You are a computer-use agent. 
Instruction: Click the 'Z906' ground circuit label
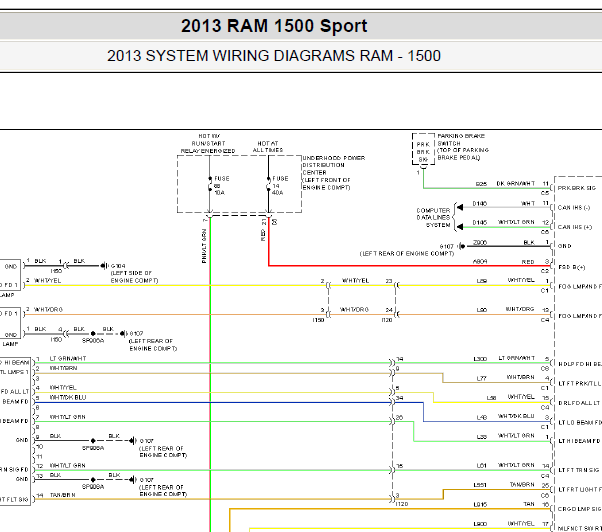click(480, 242)
